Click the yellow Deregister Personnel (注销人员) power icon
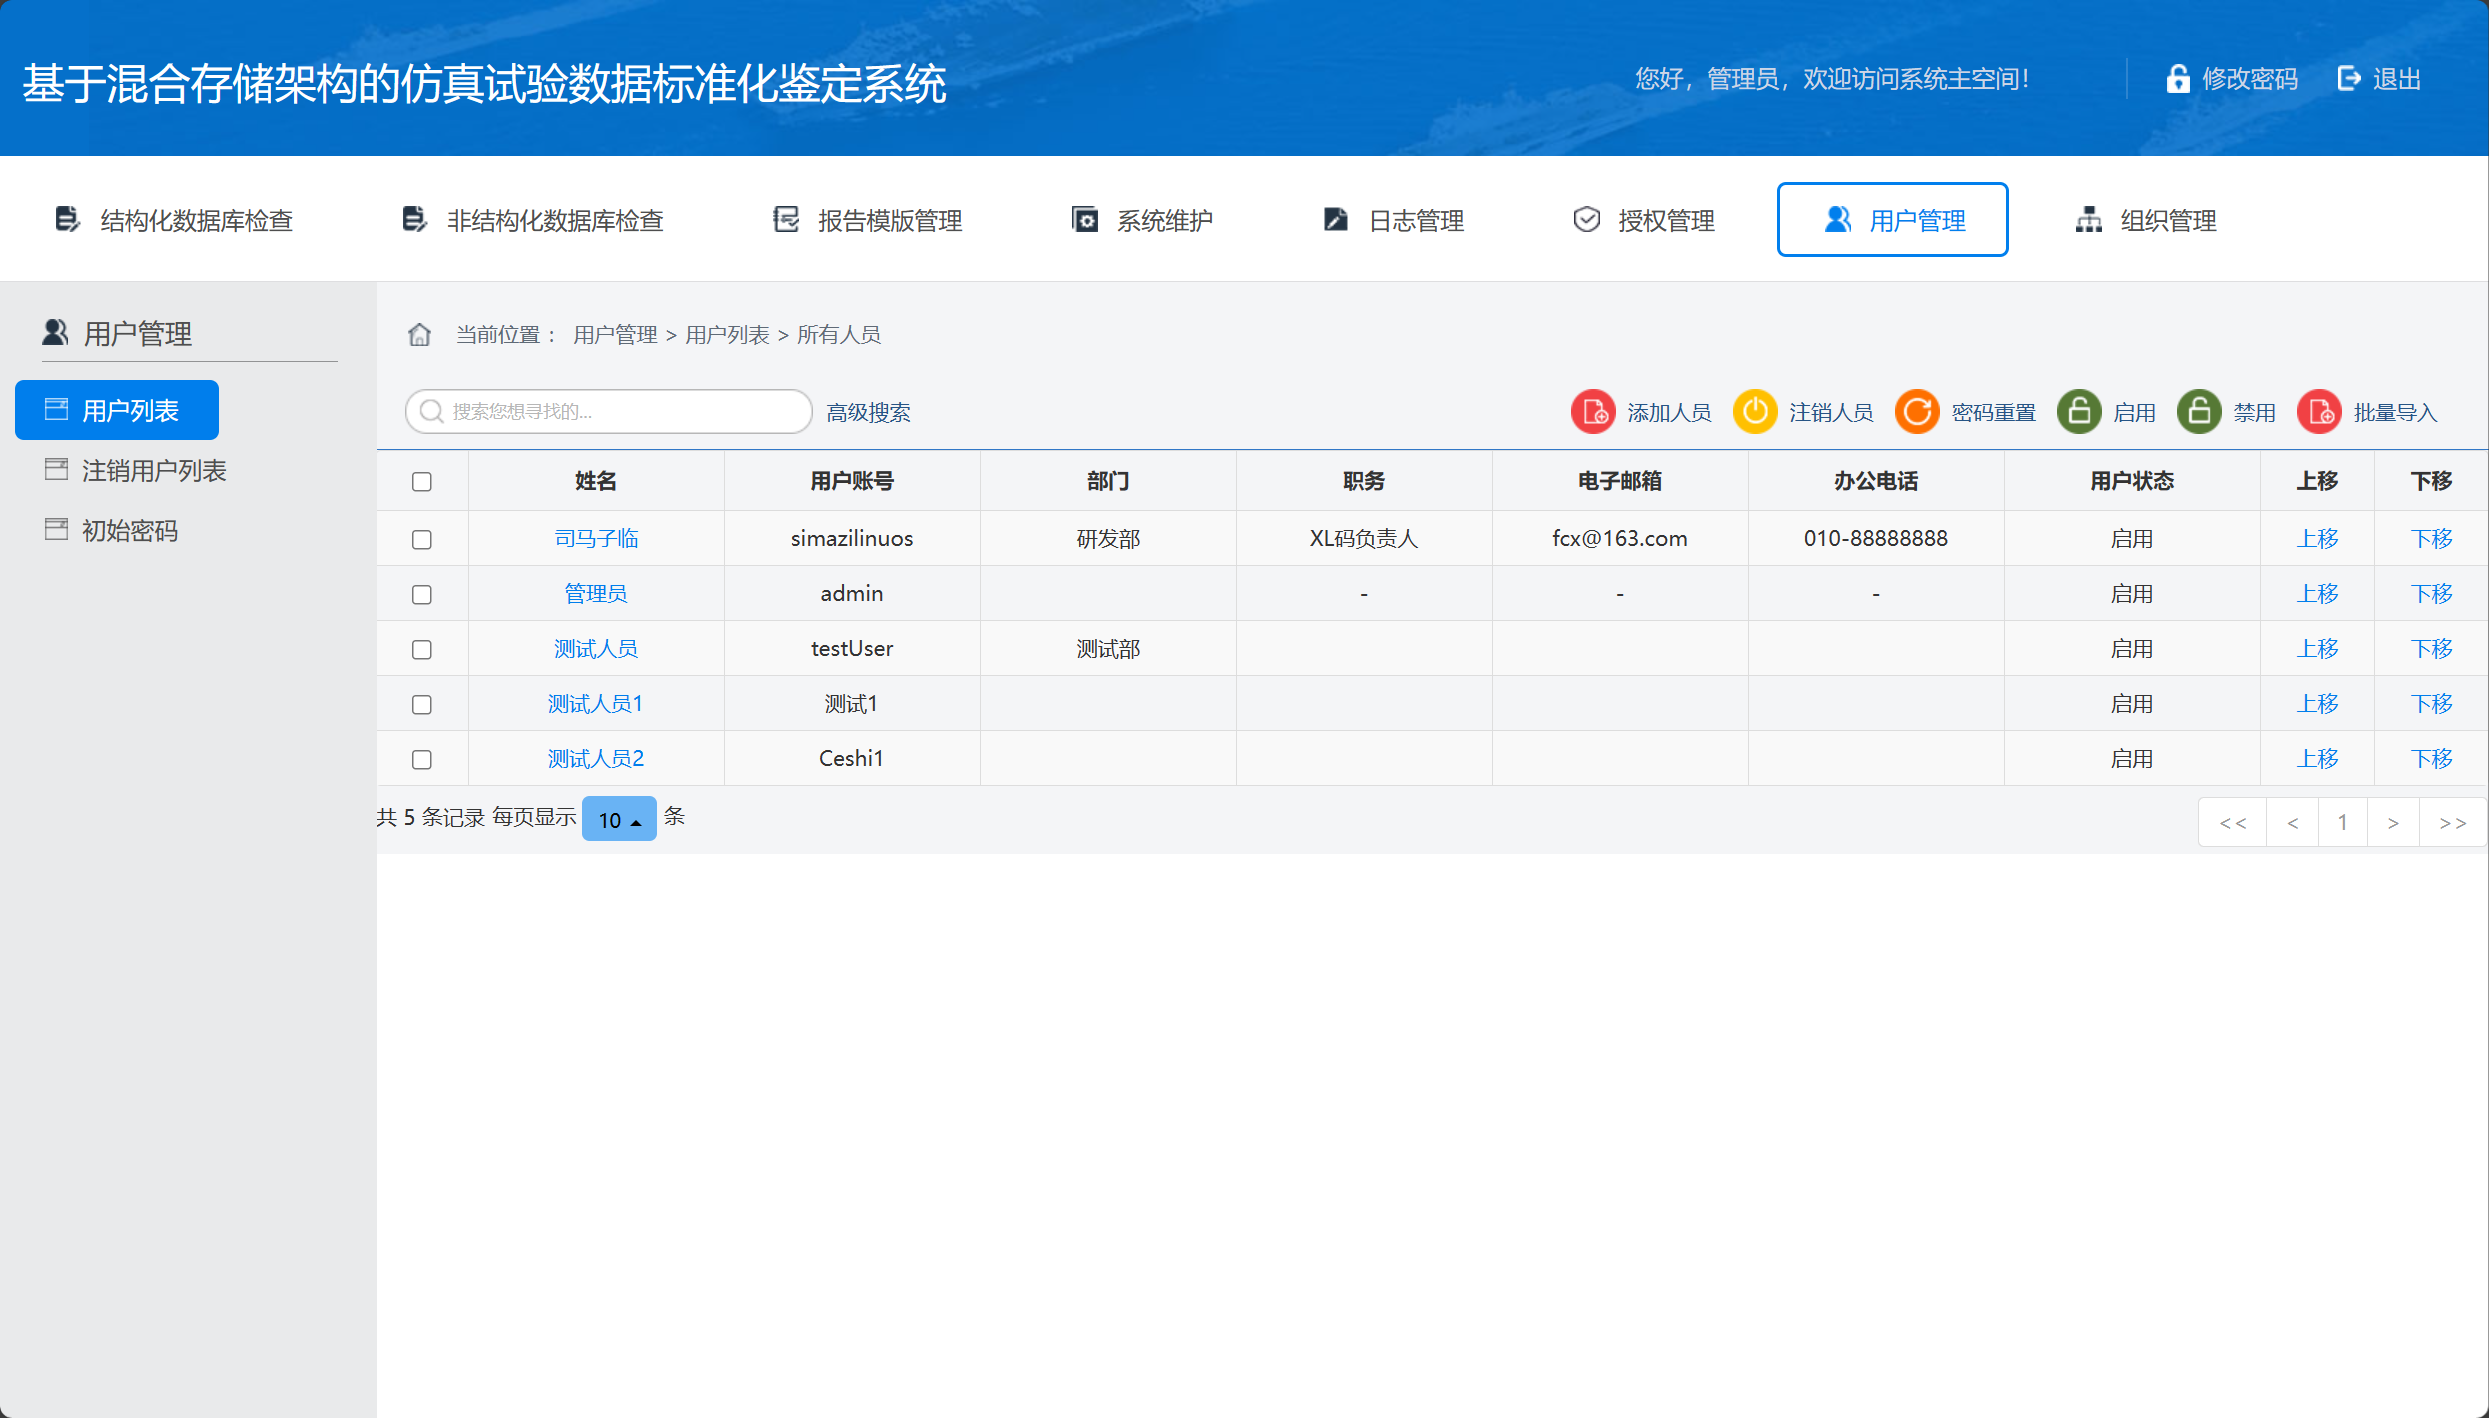Viewport: 2489px width, 1418px height. click(x=1755, y=412)
